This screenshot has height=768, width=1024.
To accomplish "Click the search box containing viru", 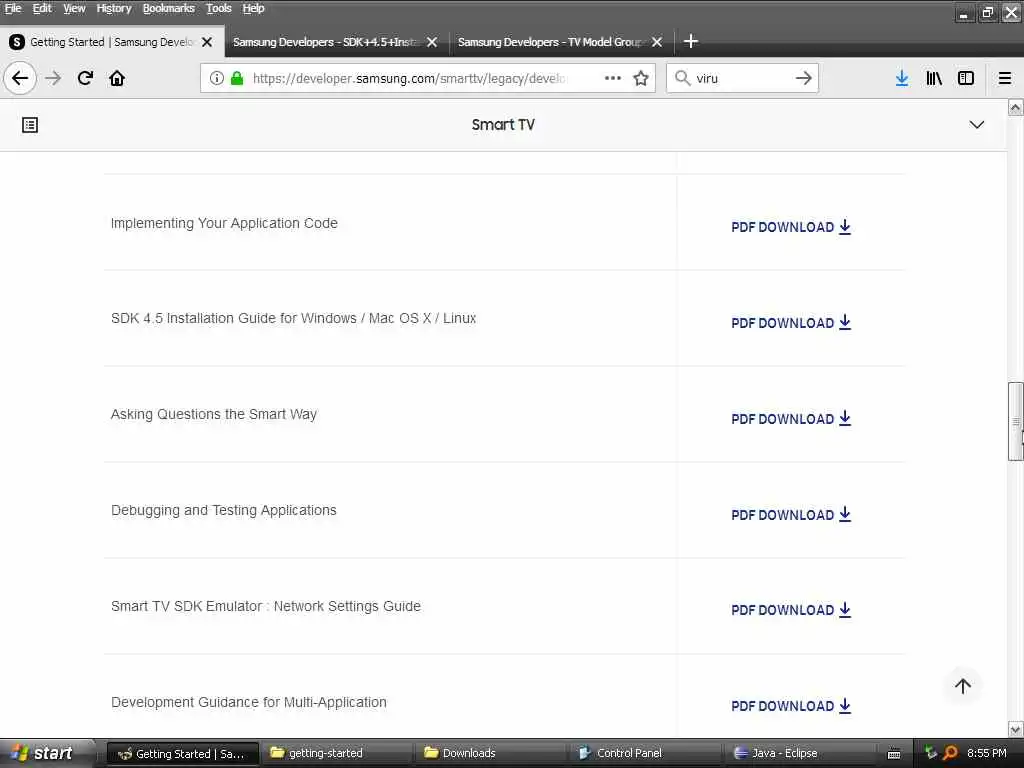I will pos(743,78).
